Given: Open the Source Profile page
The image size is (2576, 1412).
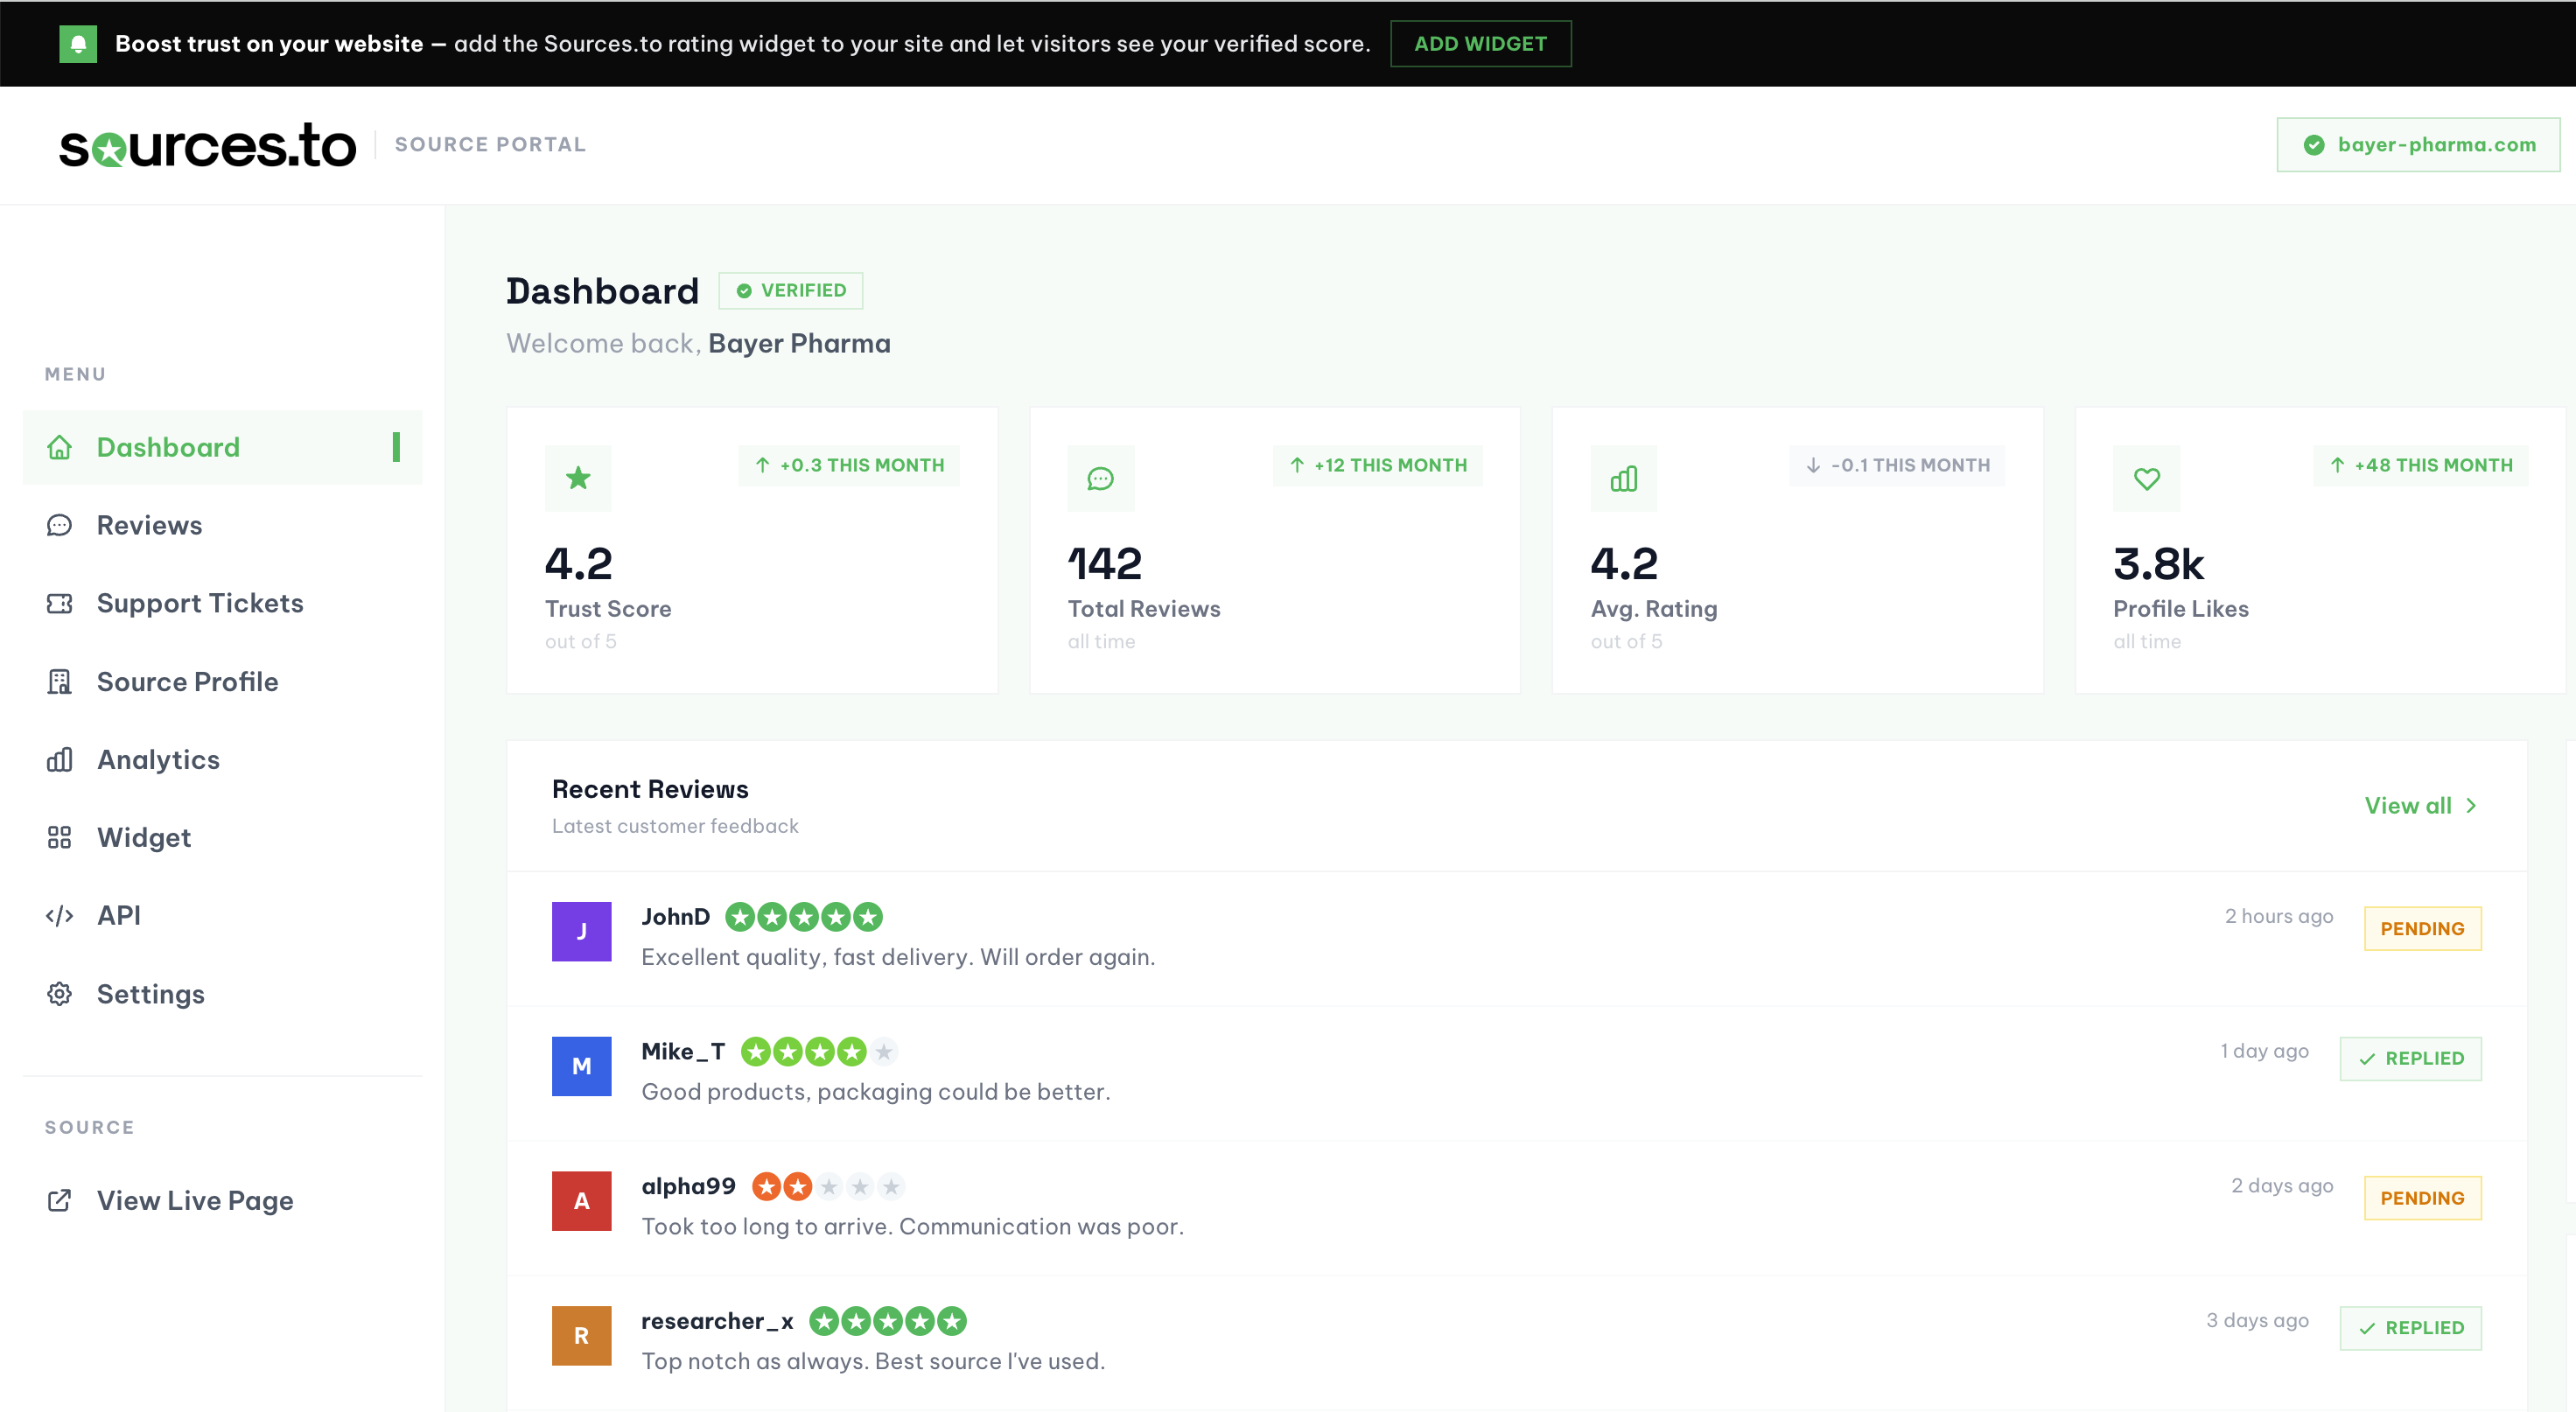Looking at the screenshot, I should (222, 682).
